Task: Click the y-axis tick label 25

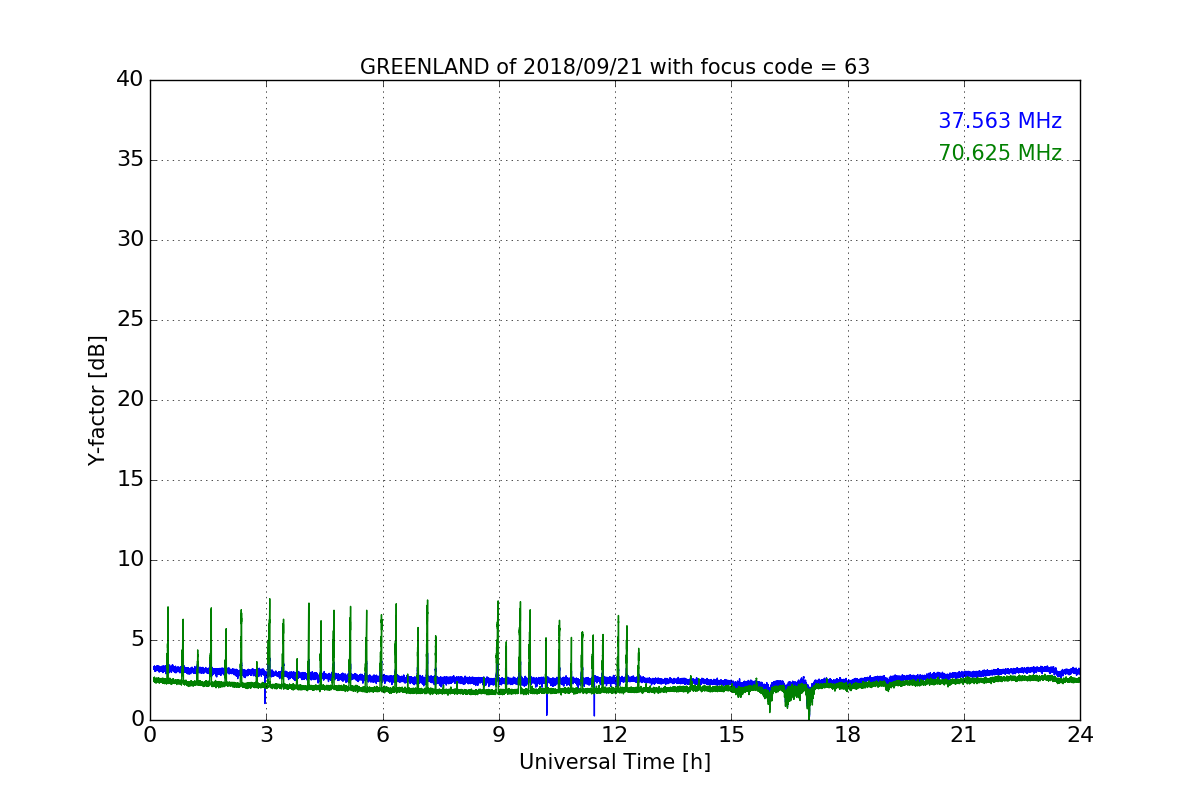Action: [130, 319]
